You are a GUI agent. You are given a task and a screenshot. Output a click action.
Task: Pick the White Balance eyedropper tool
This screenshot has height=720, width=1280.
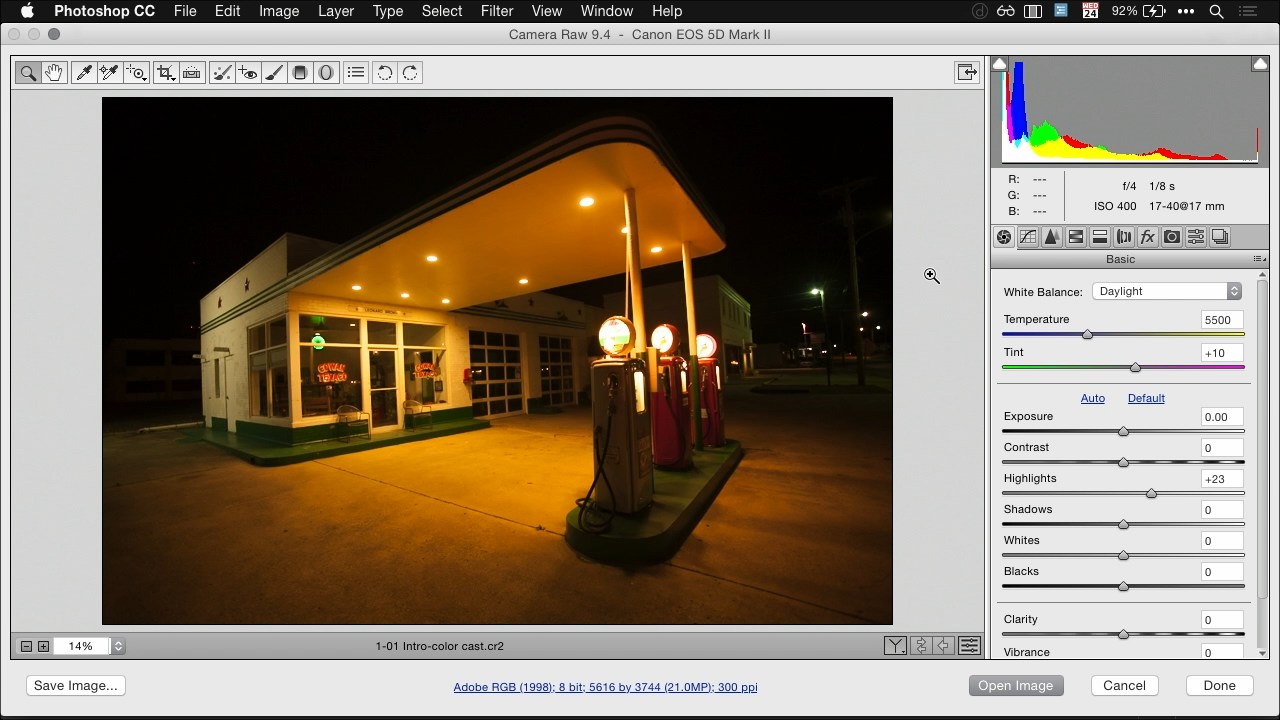84,72
